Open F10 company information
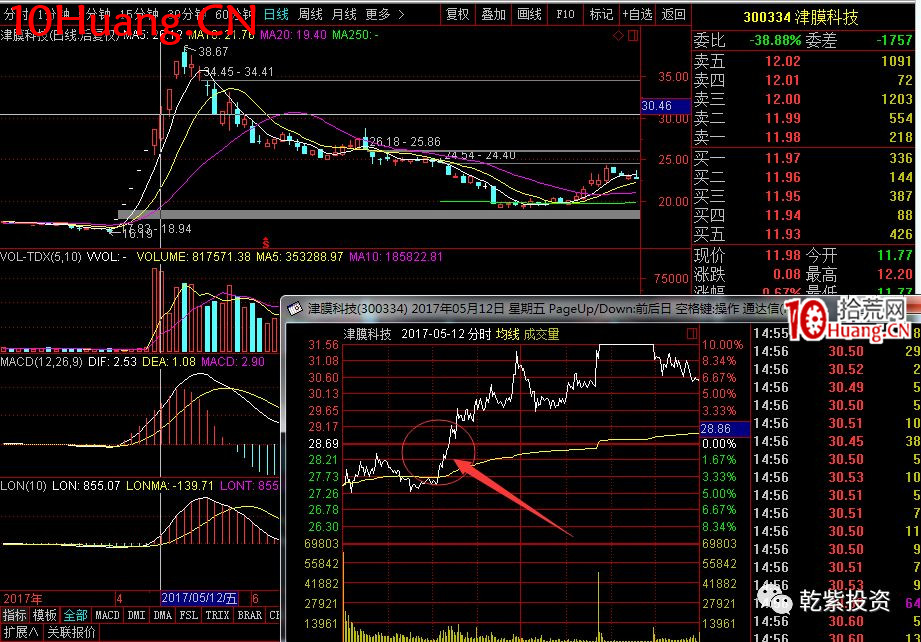This screenshot has width=921, height=642. [565, 14]
